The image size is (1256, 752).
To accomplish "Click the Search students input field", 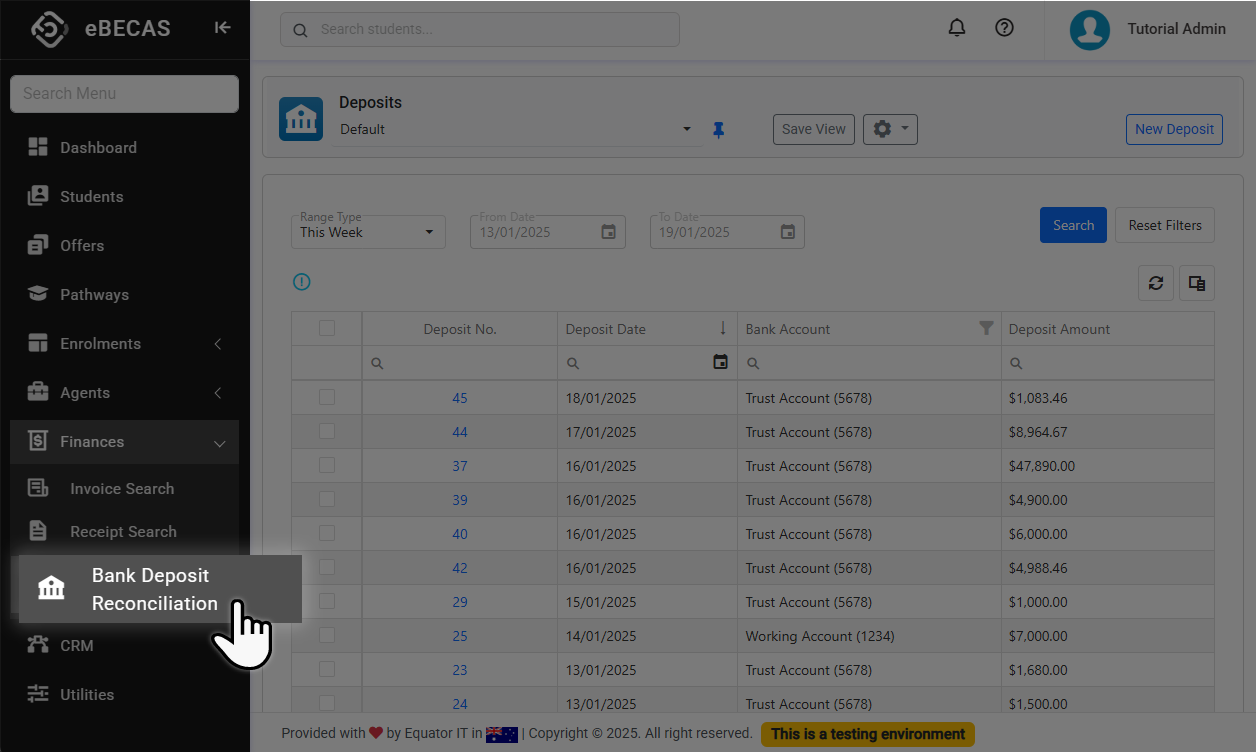I will click(490, 29).
